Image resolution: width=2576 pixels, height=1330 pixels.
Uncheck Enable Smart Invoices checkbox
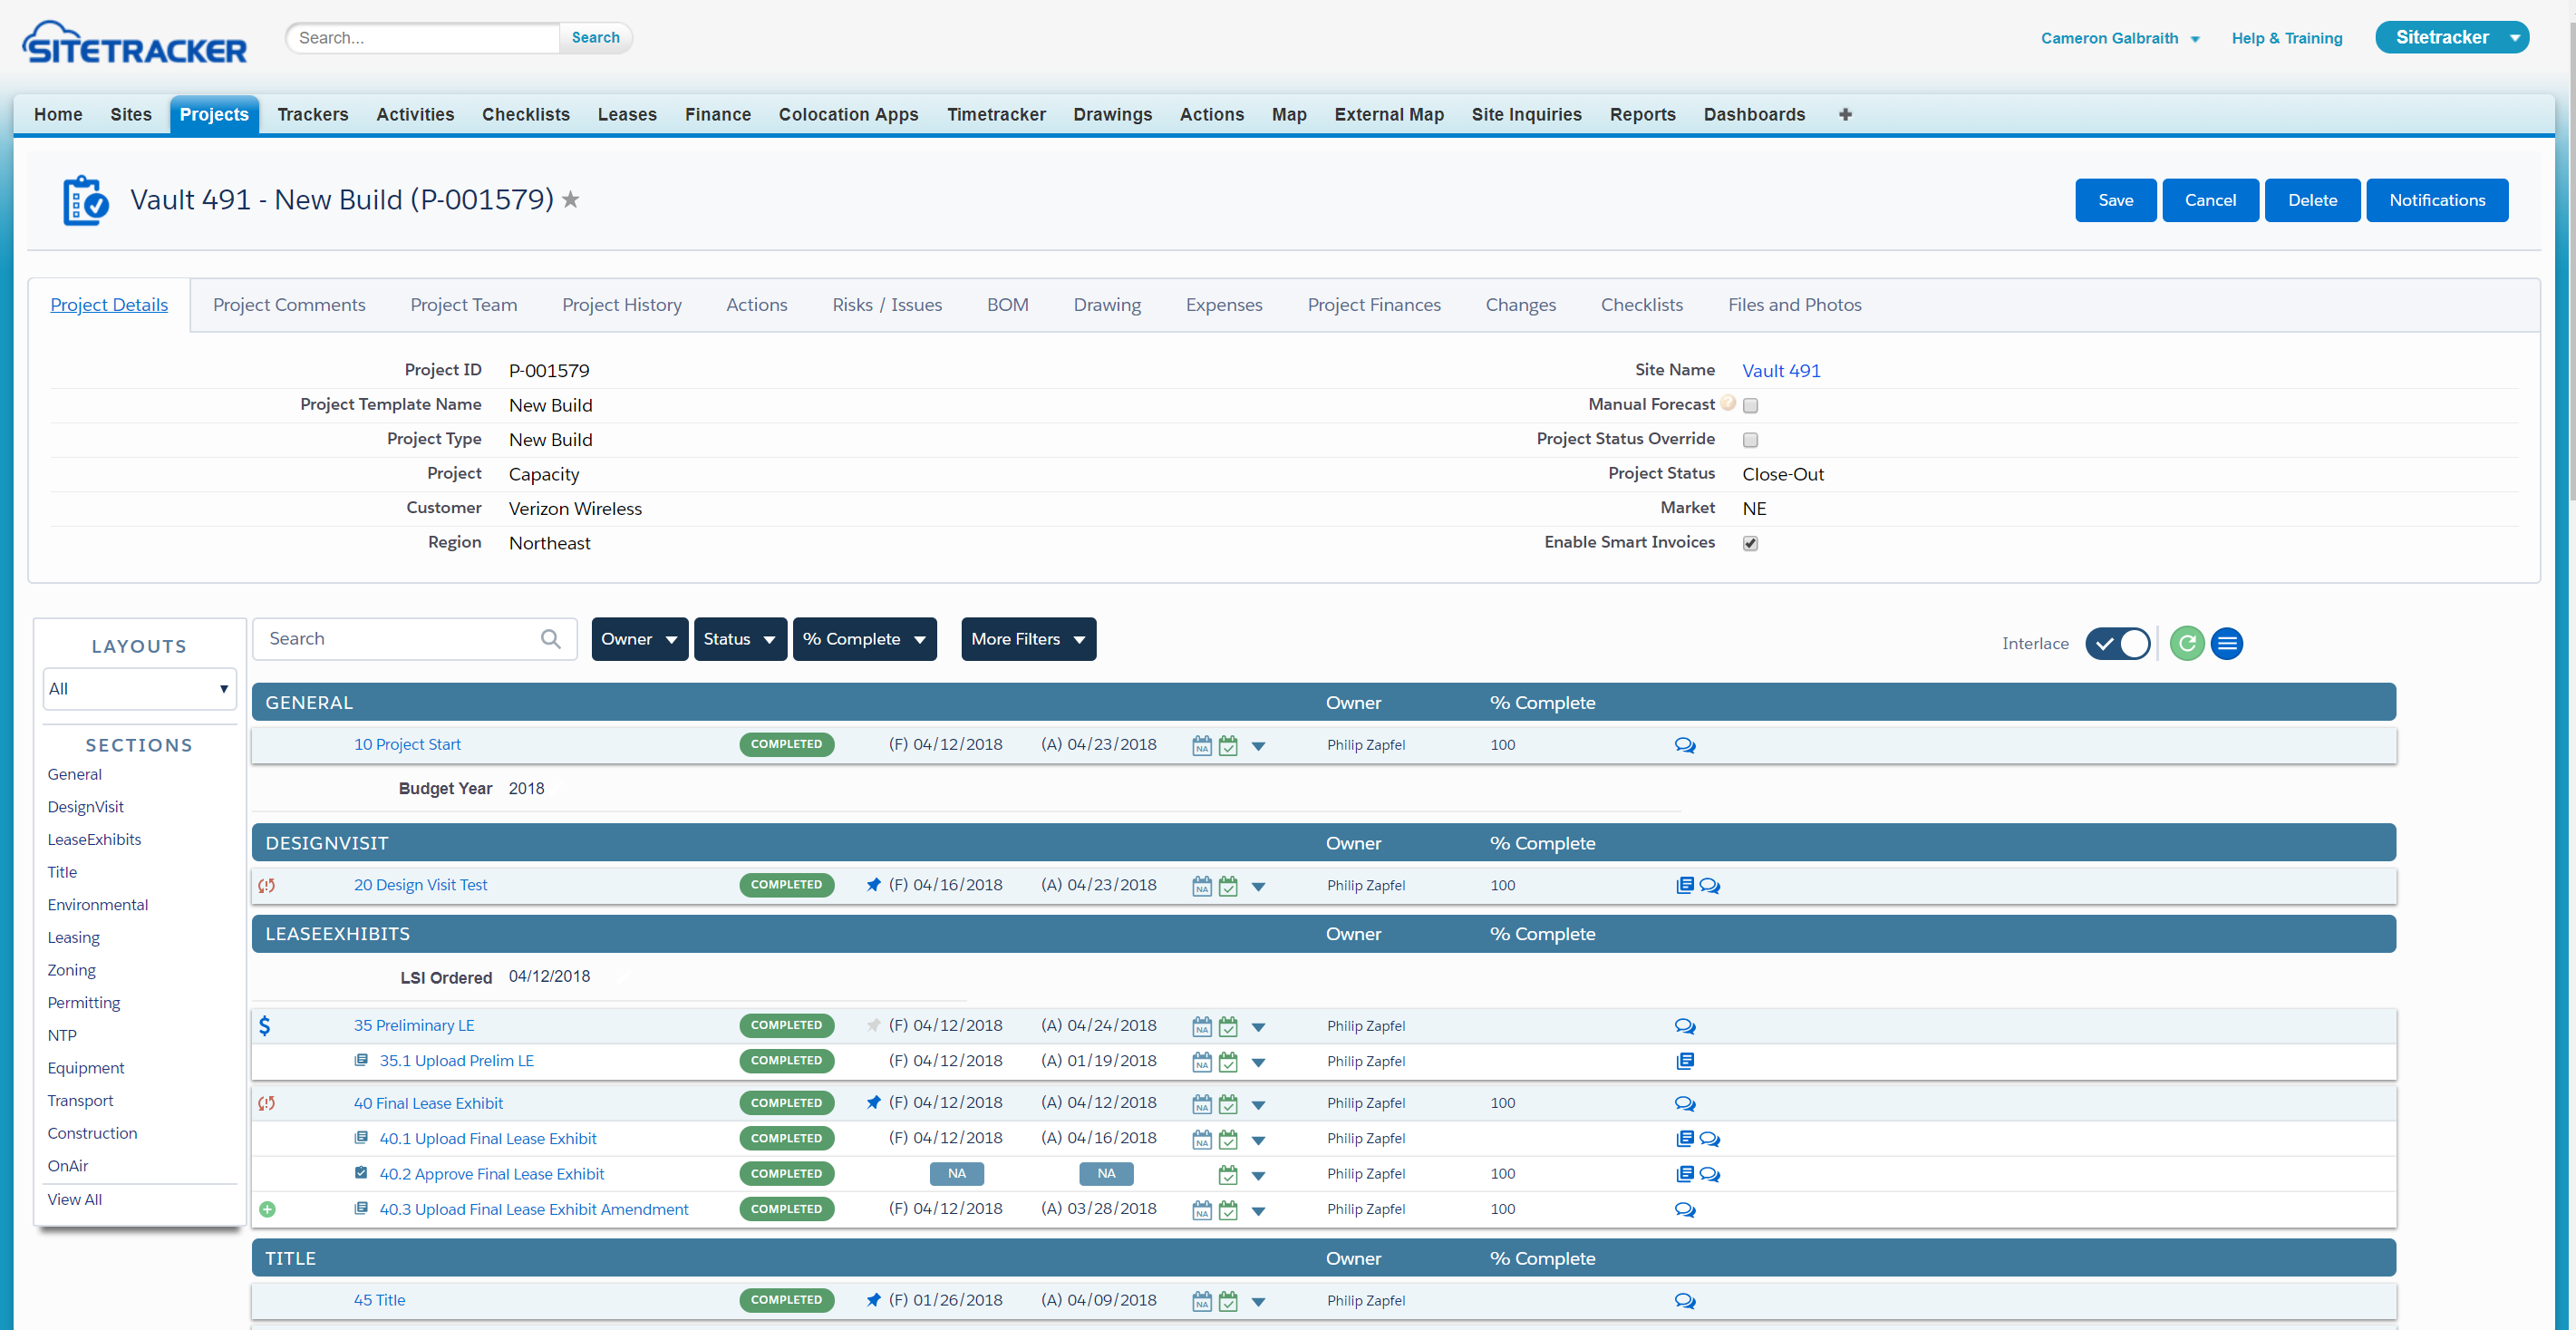click(1750, 543)
